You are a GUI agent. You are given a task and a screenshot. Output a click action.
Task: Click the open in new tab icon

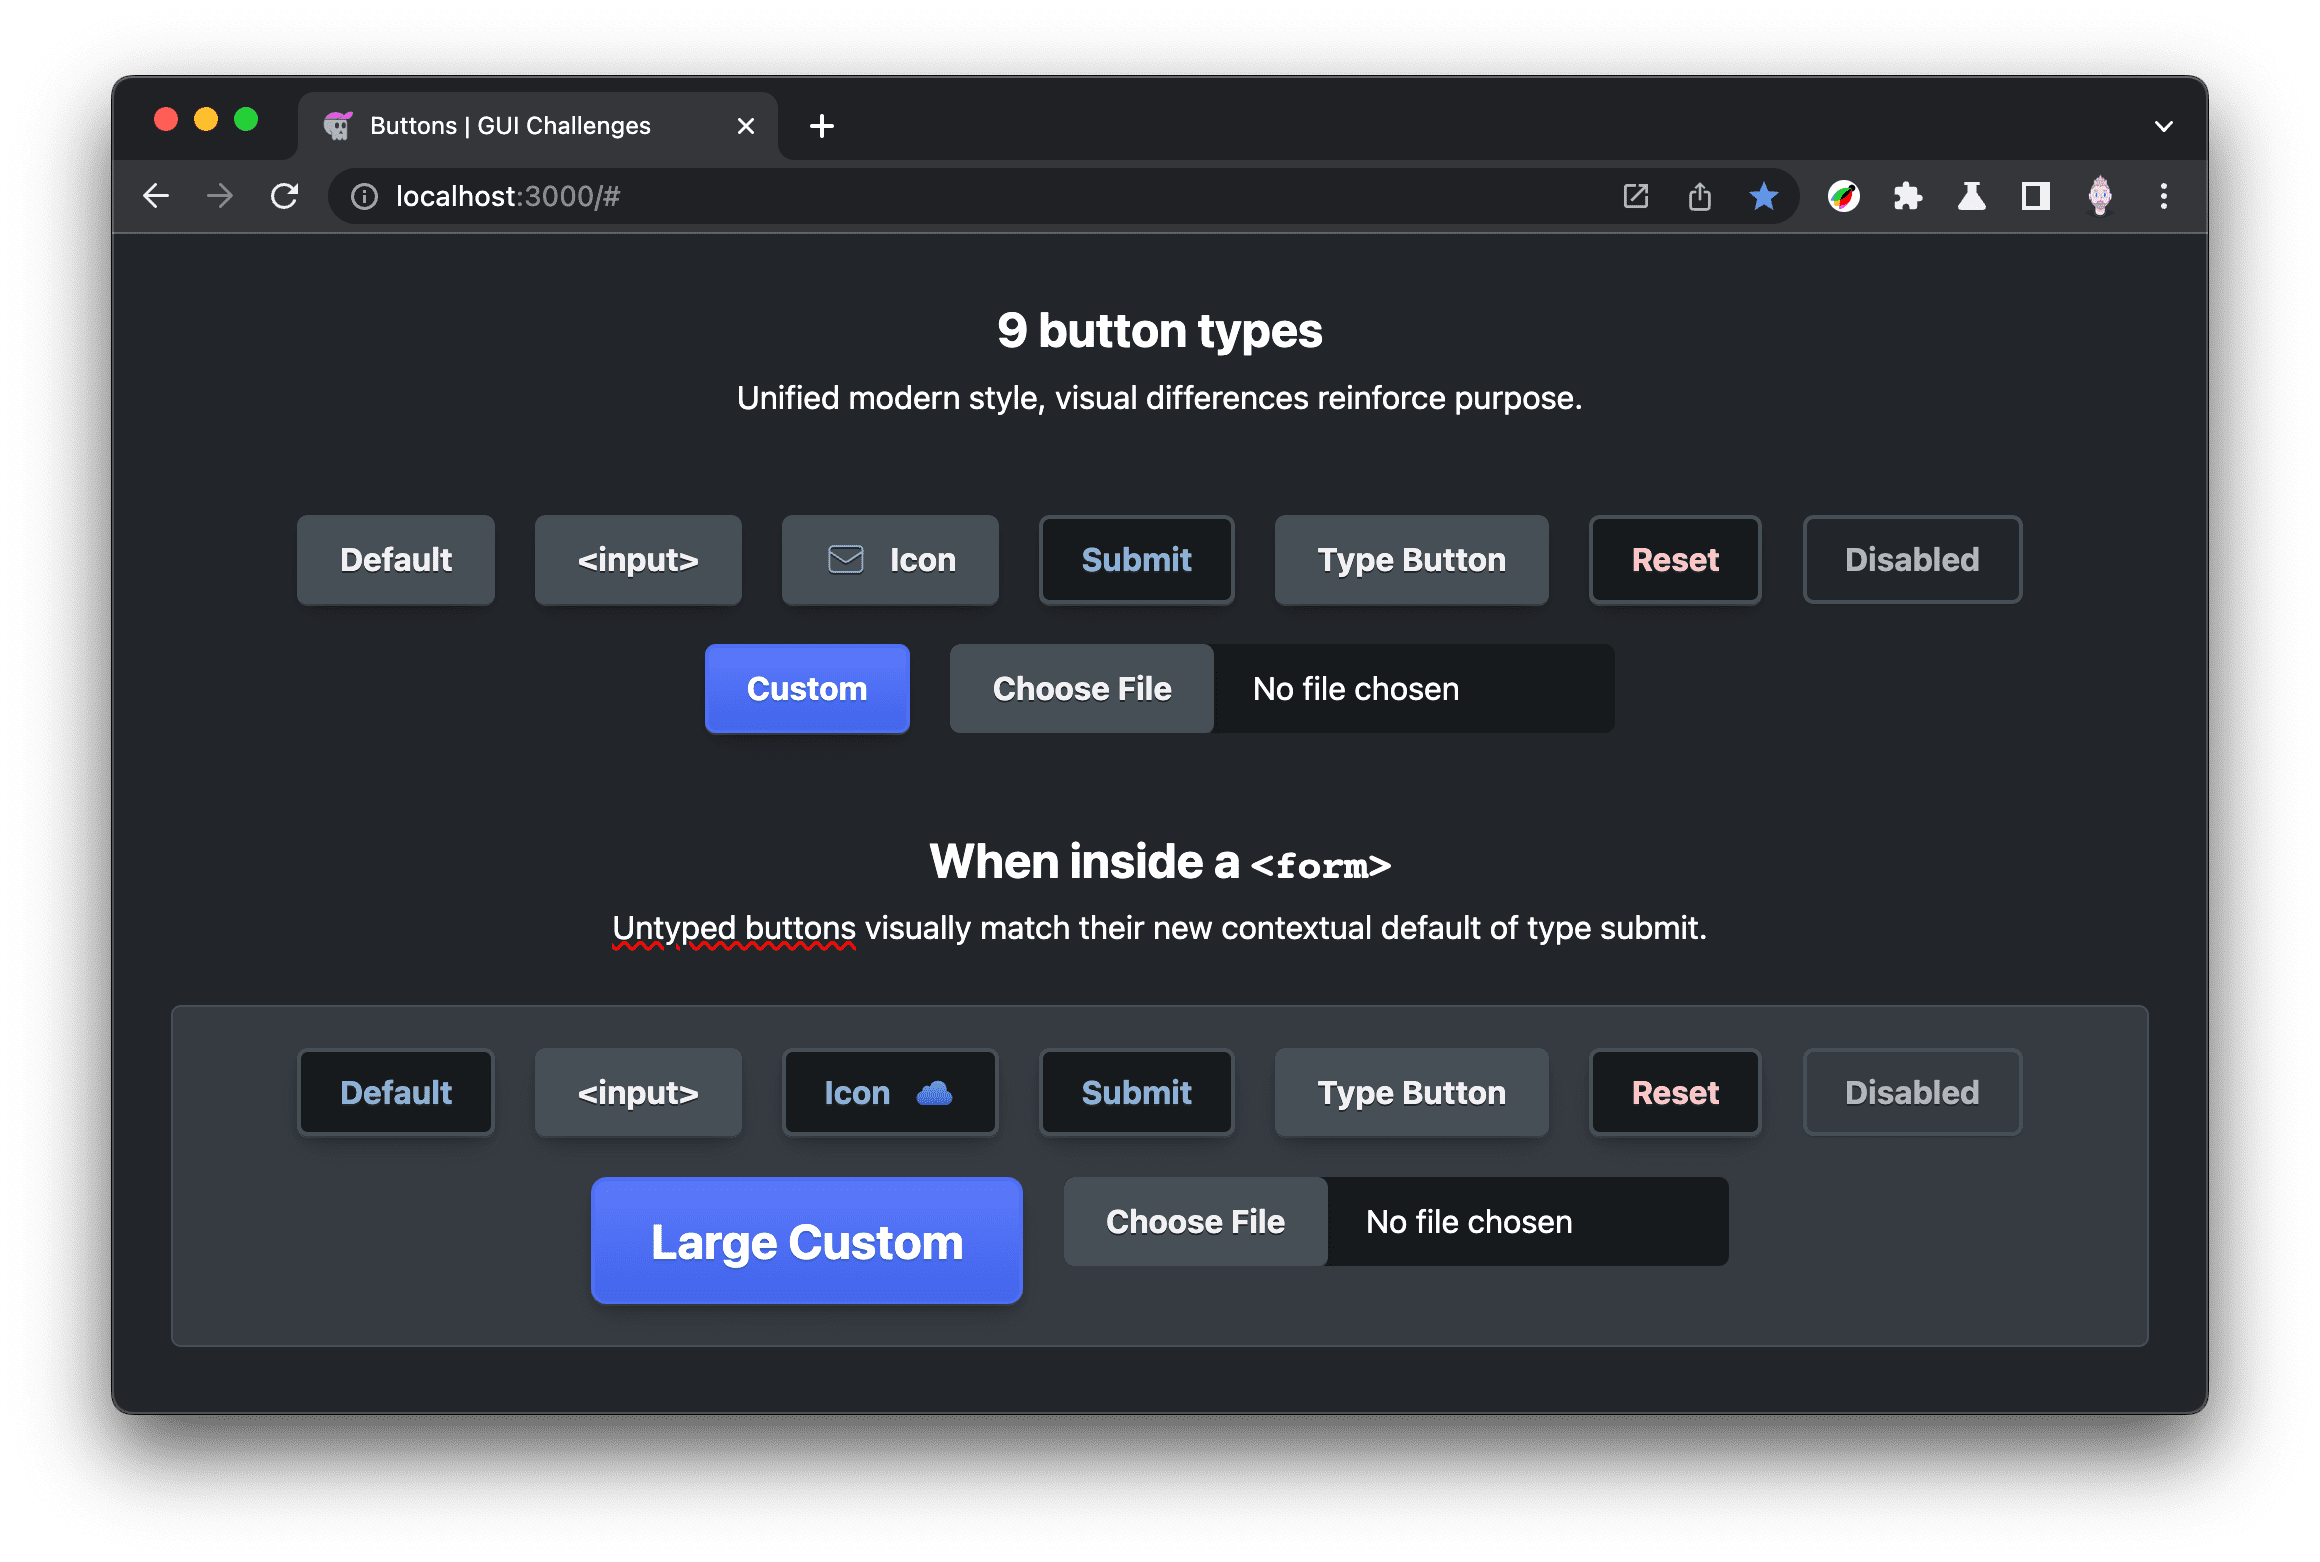1635,194
